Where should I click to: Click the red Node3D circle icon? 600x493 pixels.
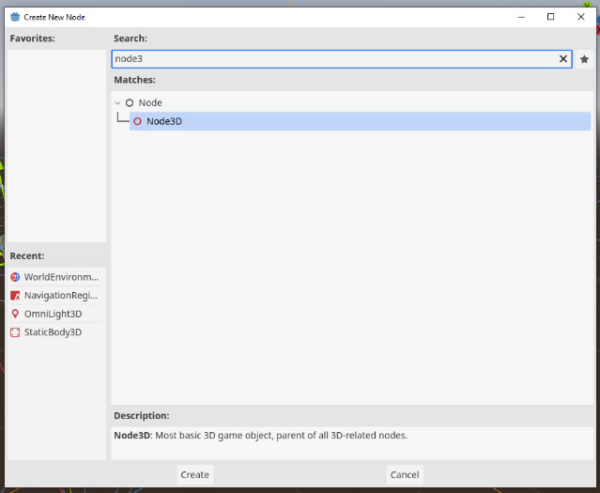(x=137, y=121)
